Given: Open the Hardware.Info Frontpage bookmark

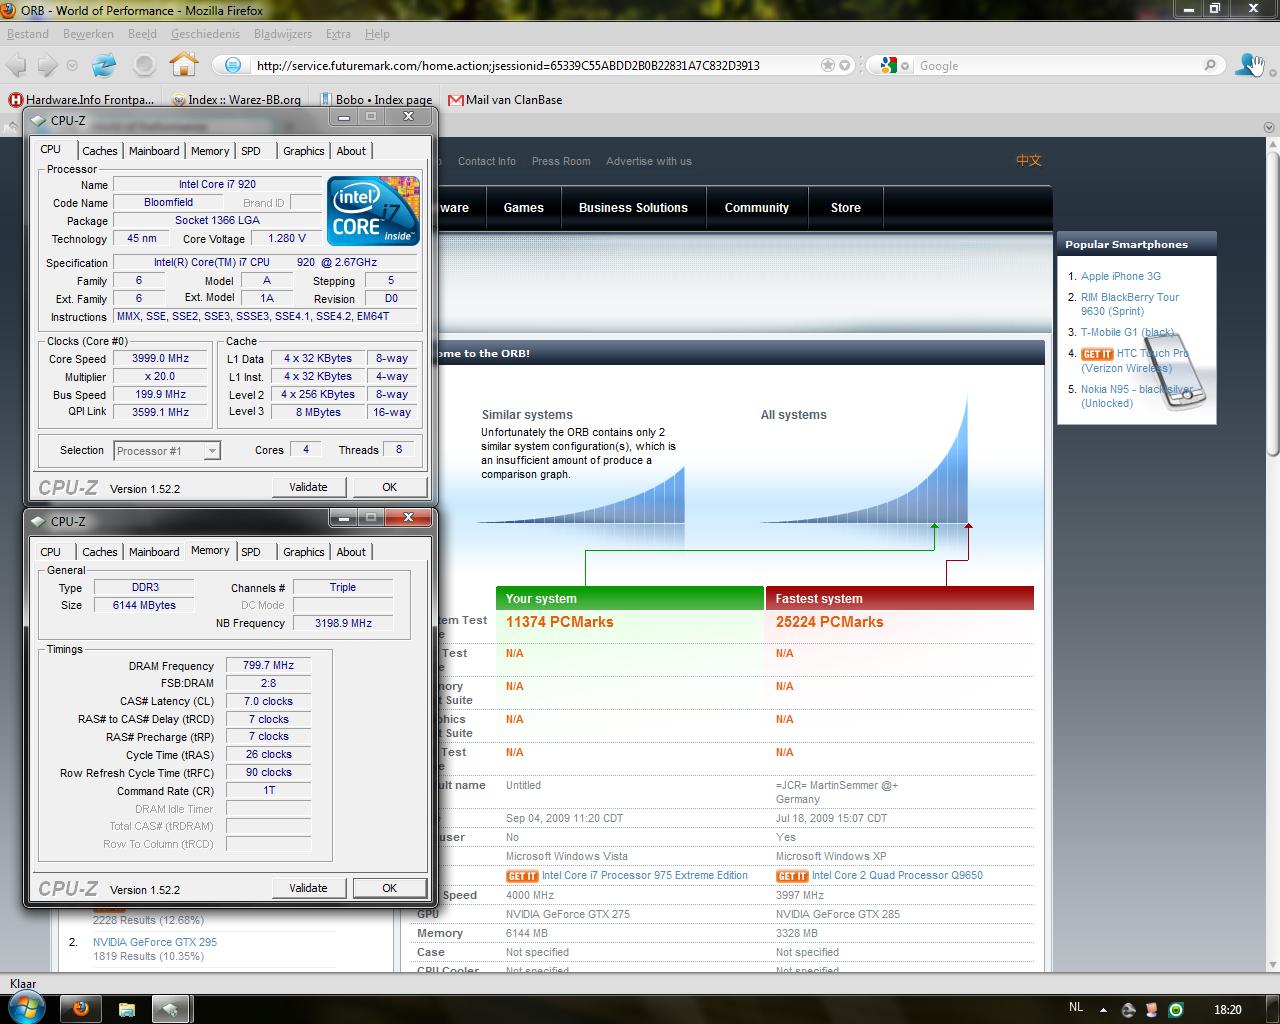Looking at the screenshot, I should (82, 100).
